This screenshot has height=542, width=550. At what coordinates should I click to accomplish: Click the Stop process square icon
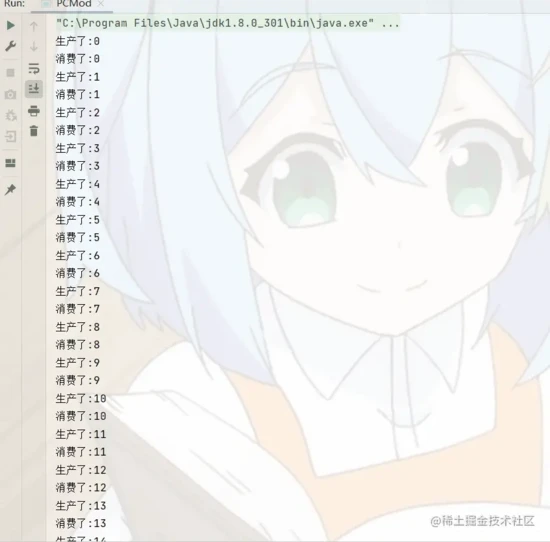pos(11,73)
